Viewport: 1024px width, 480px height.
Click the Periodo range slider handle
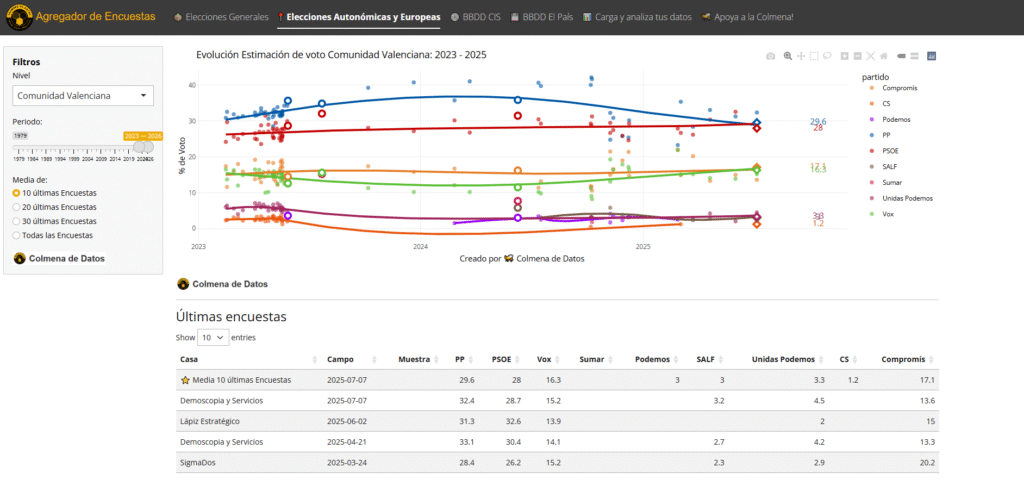point(146,147)
